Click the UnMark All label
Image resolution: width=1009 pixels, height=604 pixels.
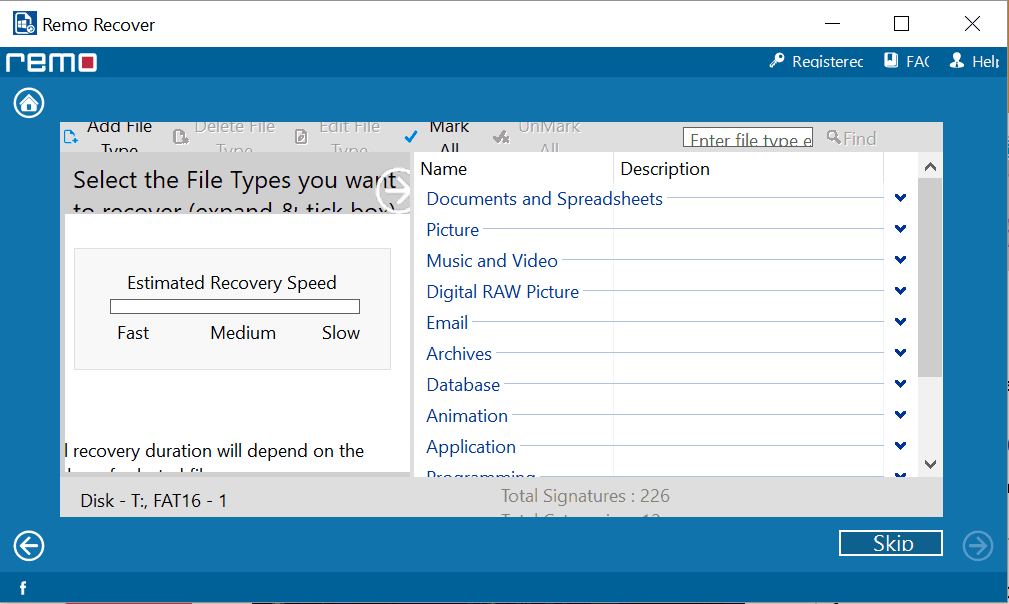click(x=549, y=137)
